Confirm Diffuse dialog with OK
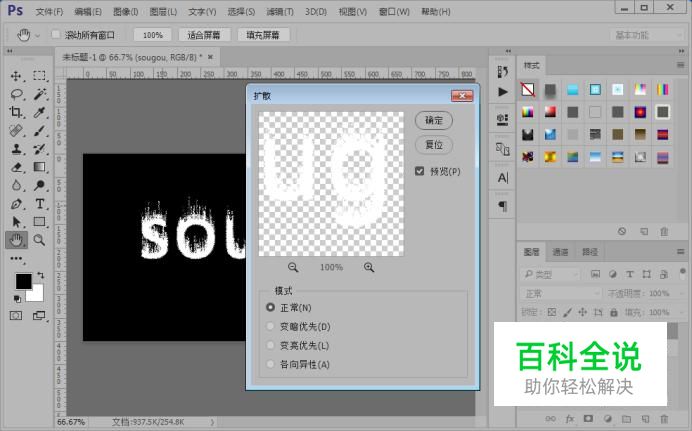This screenshot has width=692, height=431. [x=434, y=120]
